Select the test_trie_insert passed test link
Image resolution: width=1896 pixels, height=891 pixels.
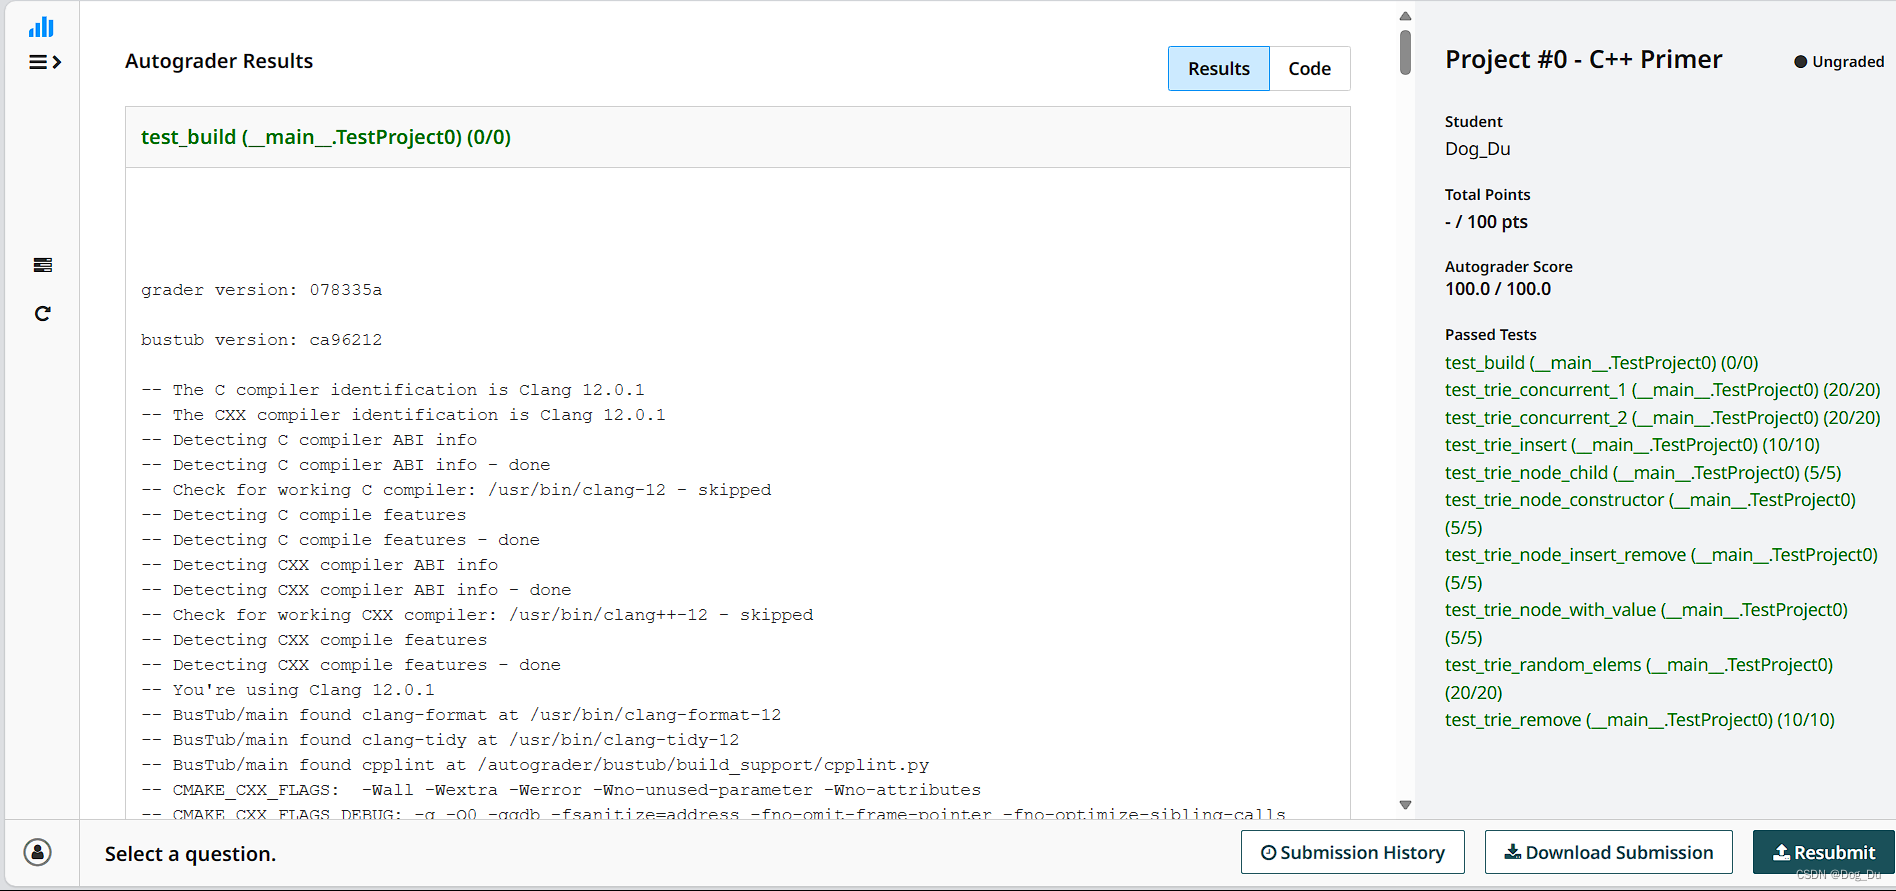[1632, 445]
